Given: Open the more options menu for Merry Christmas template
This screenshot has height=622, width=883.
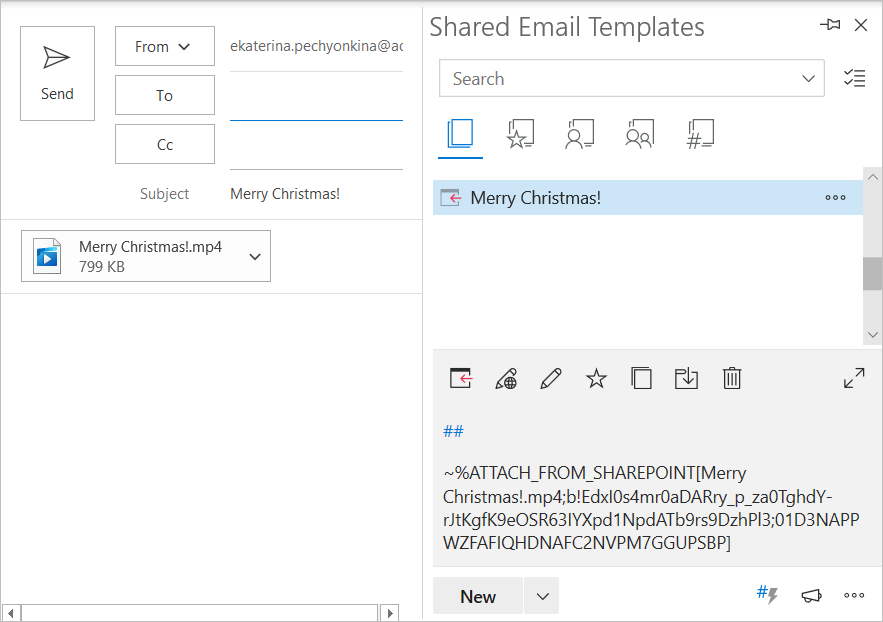Looking at the screenshot, I should tap(835, 197).
